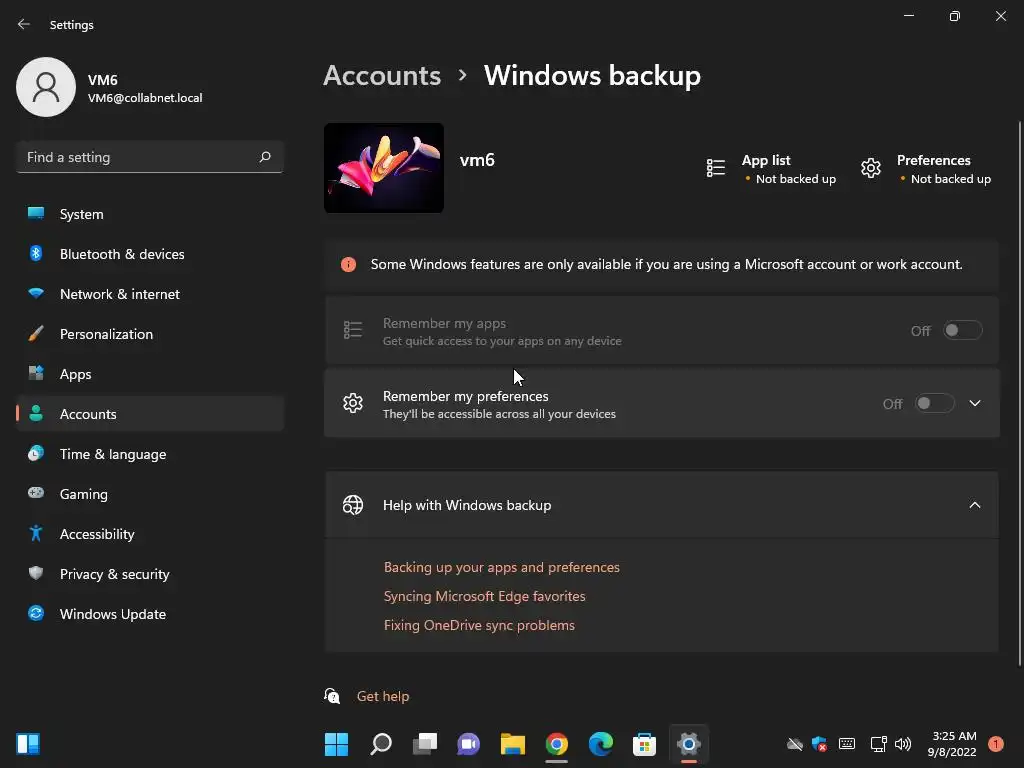The width and height of the screenshot is (1024, 768).
Task: Go to Network & internet settings
Action: 150,294
